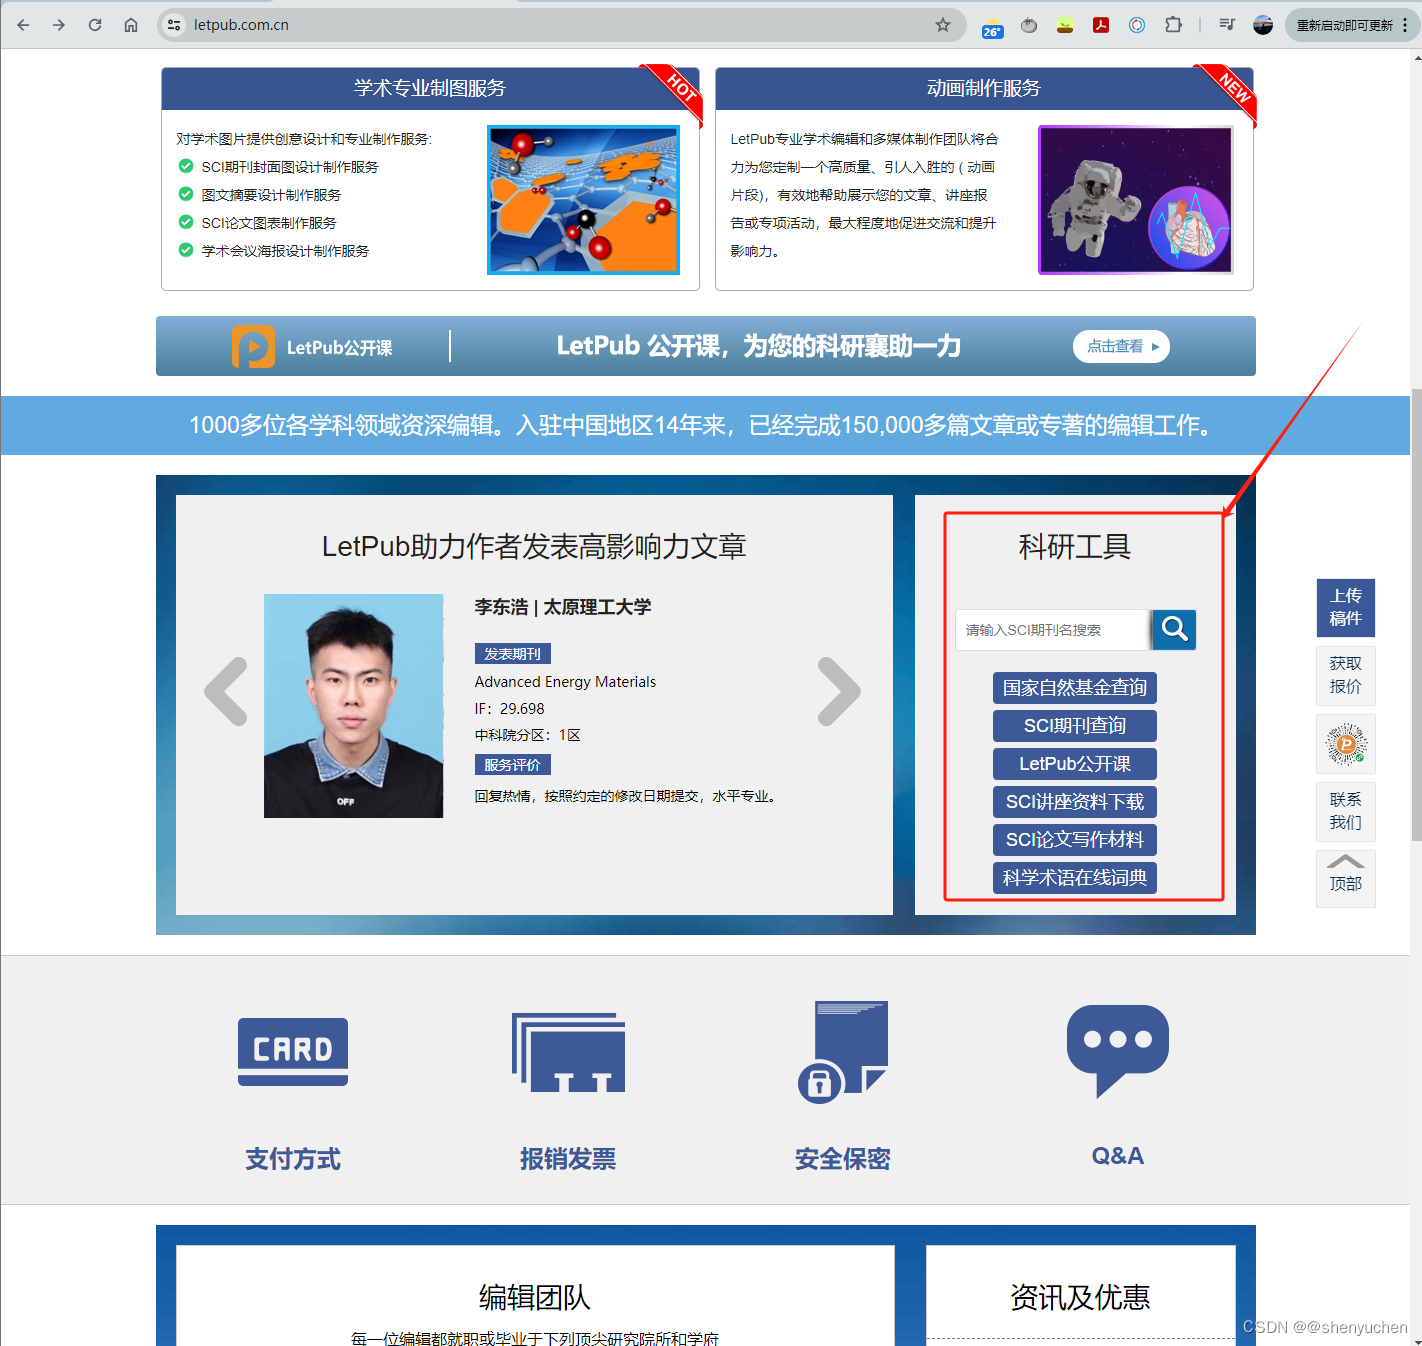Screen dimensions: 1422x1346
Task: Click 学术会议海报设计制作服务 item
Action: (x=285, y=251)
